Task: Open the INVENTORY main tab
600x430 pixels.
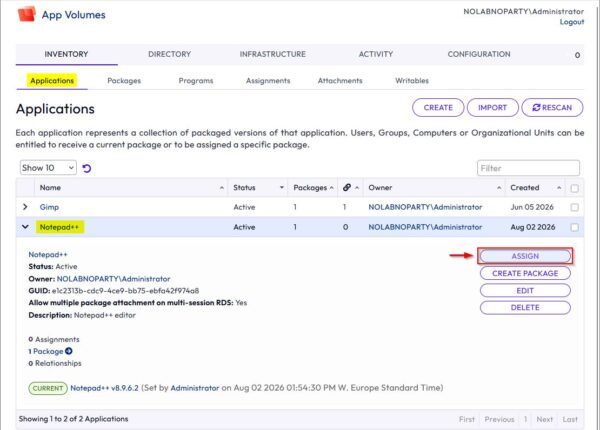Action: click(x=66, y=54)
